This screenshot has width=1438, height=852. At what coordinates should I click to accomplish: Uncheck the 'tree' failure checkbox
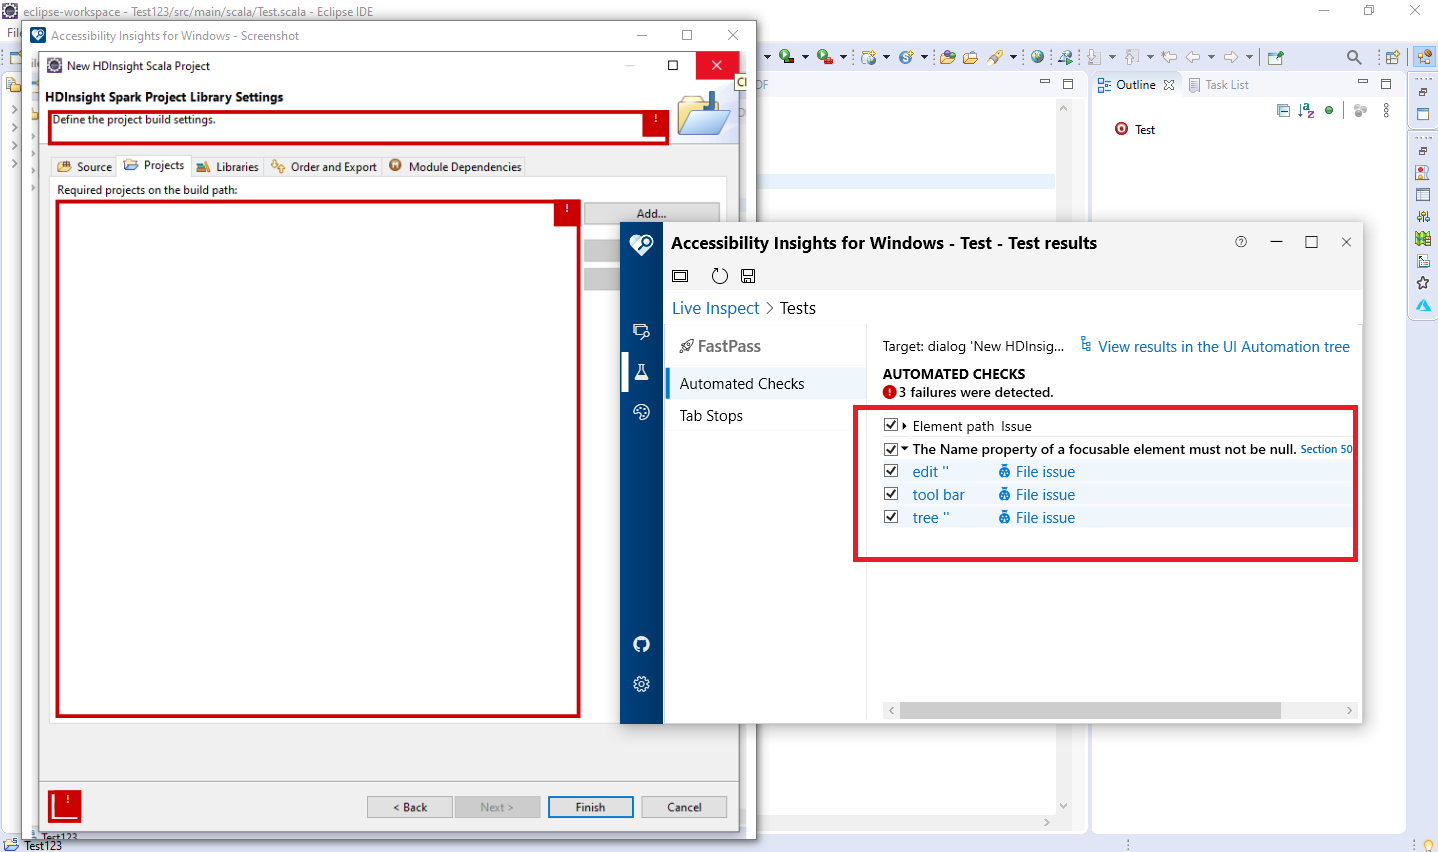coord(891,516)
